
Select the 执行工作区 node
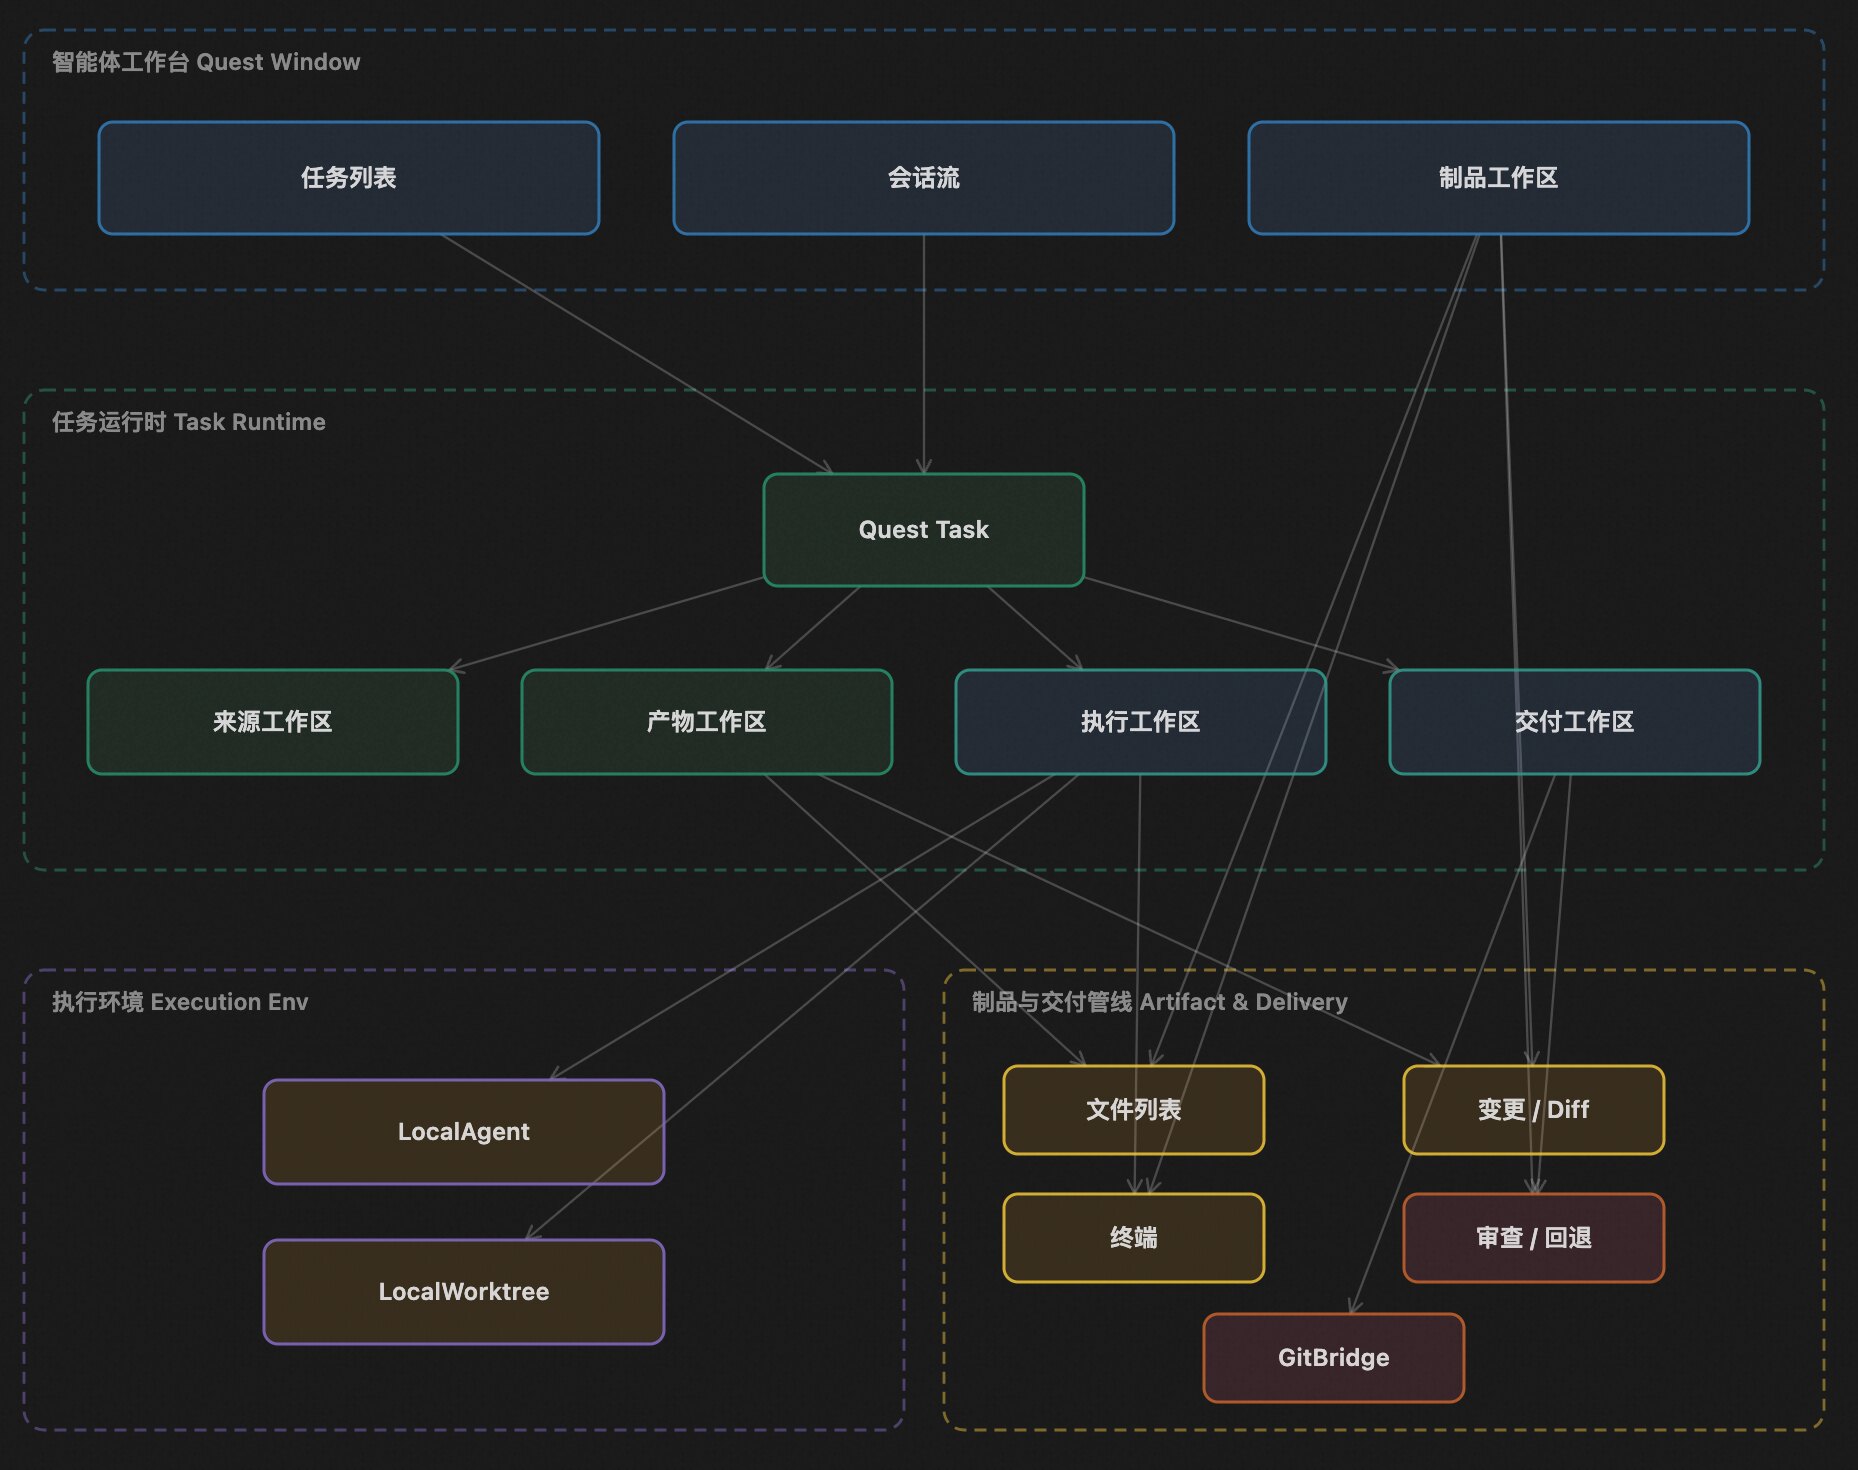pyautogui.click(x=1141, y=722)
